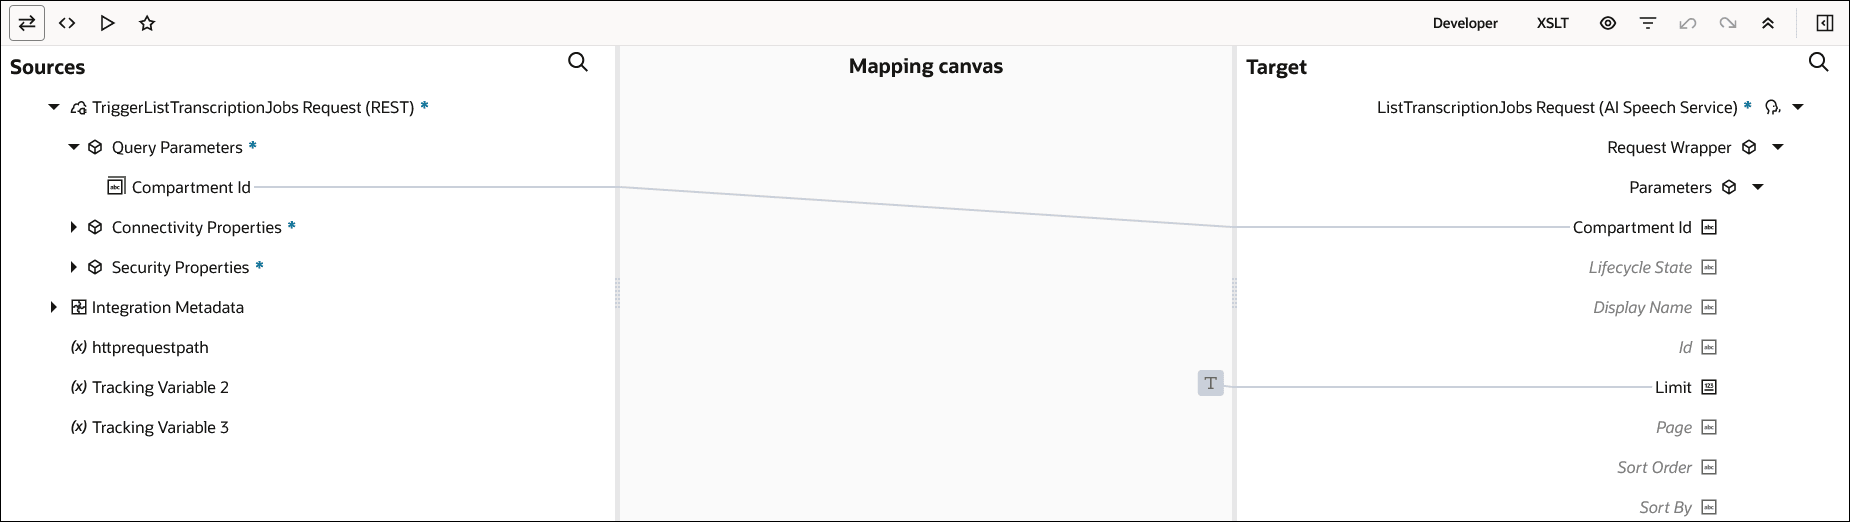This screenshot has height=522, width=1850.
Task: Expand Connectivity Properties node
Action: (x=74, y=227)
